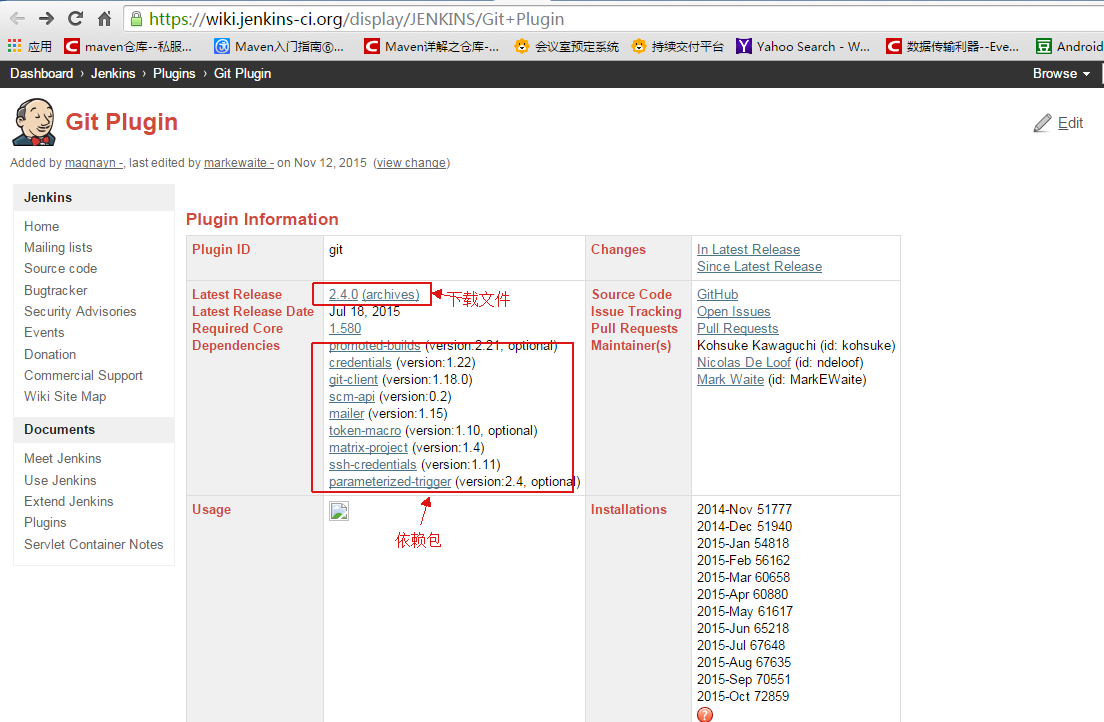This screenshot has width=1104, height=722.
Task: Open parameterized-trigger dependency link
Action: coord(390,482)
